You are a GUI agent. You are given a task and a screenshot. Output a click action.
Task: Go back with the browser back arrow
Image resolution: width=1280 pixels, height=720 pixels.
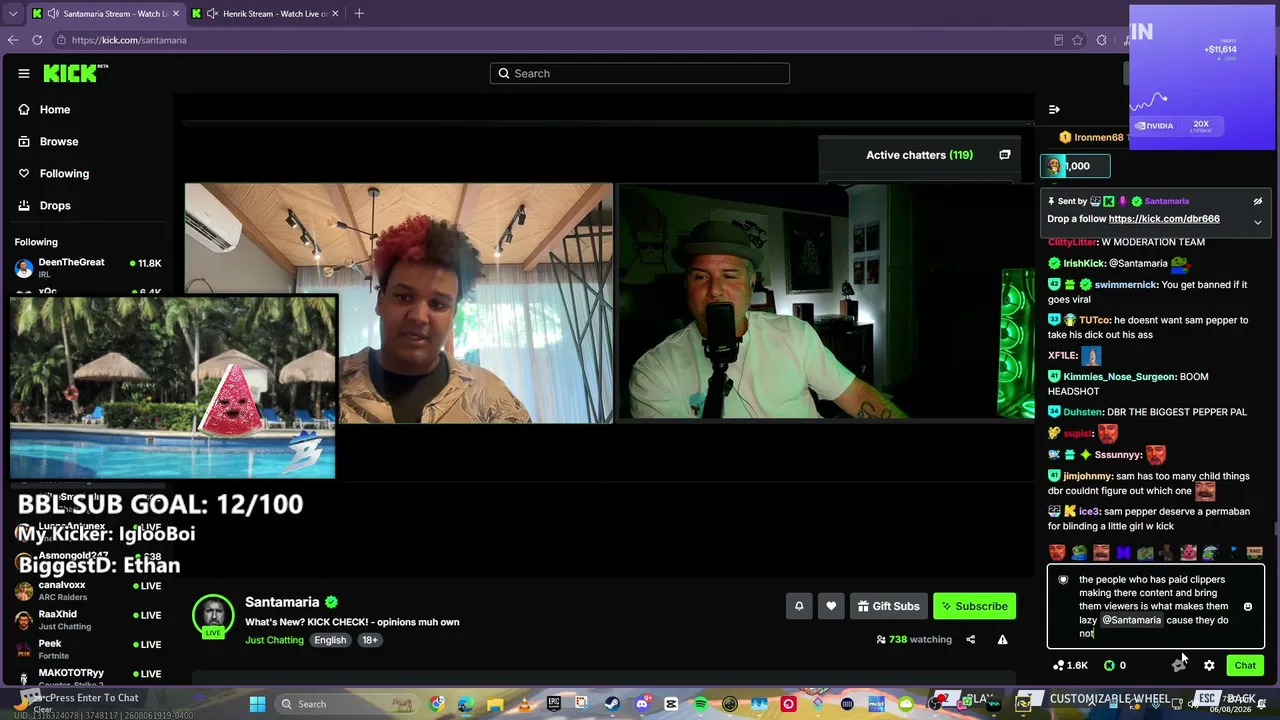coord(13,40)
